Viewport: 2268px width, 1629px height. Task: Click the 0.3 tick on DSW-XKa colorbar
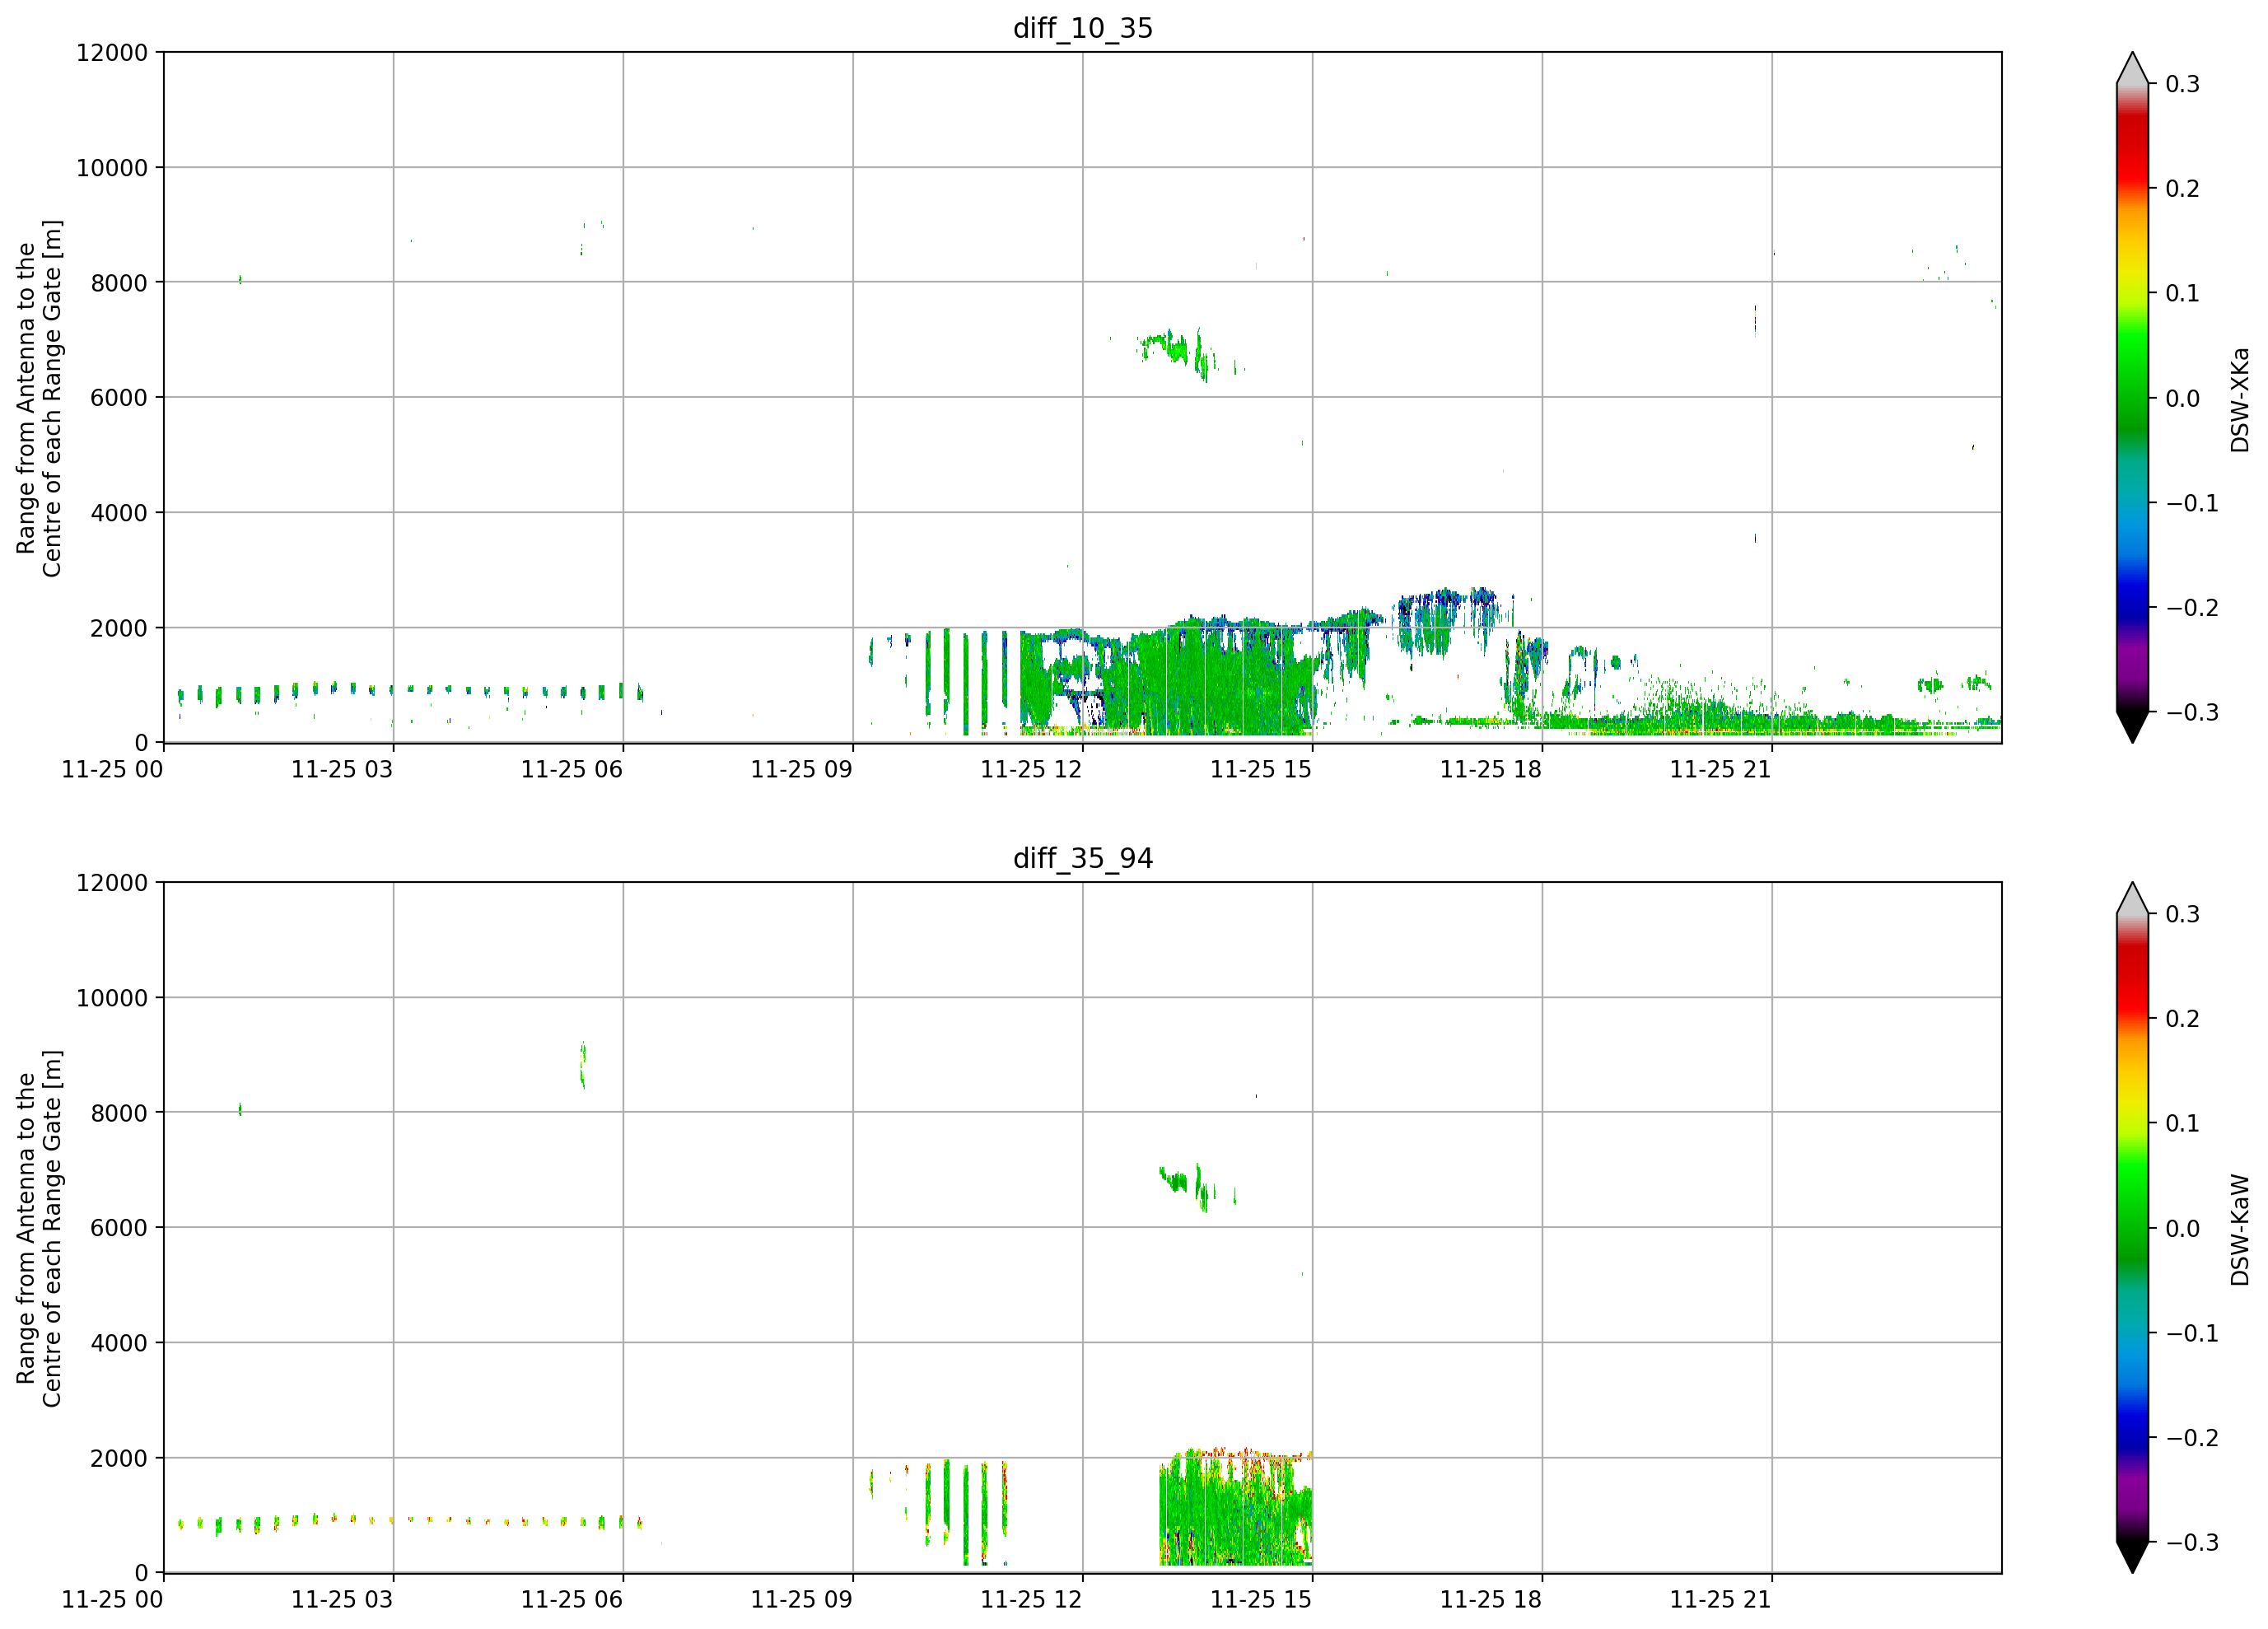(x=2182, y=84)
